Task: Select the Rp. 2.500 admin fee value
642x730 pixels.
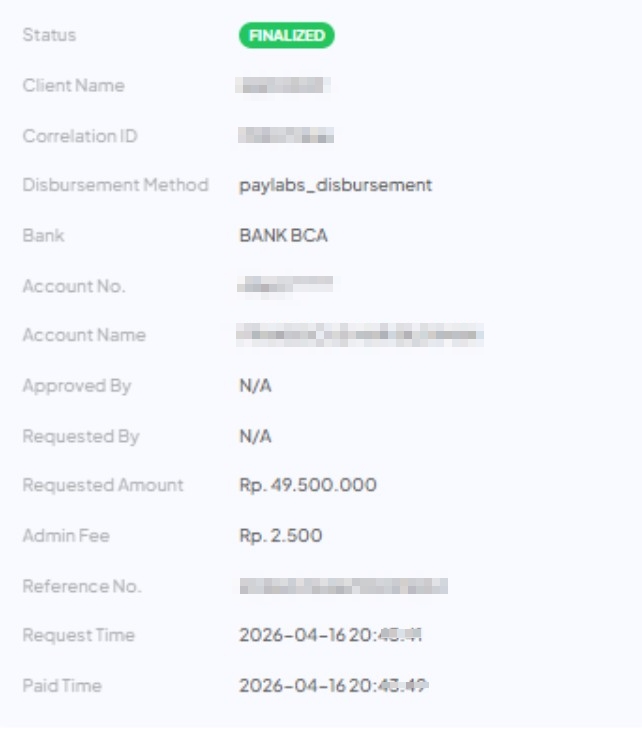Action: point(281,536)
